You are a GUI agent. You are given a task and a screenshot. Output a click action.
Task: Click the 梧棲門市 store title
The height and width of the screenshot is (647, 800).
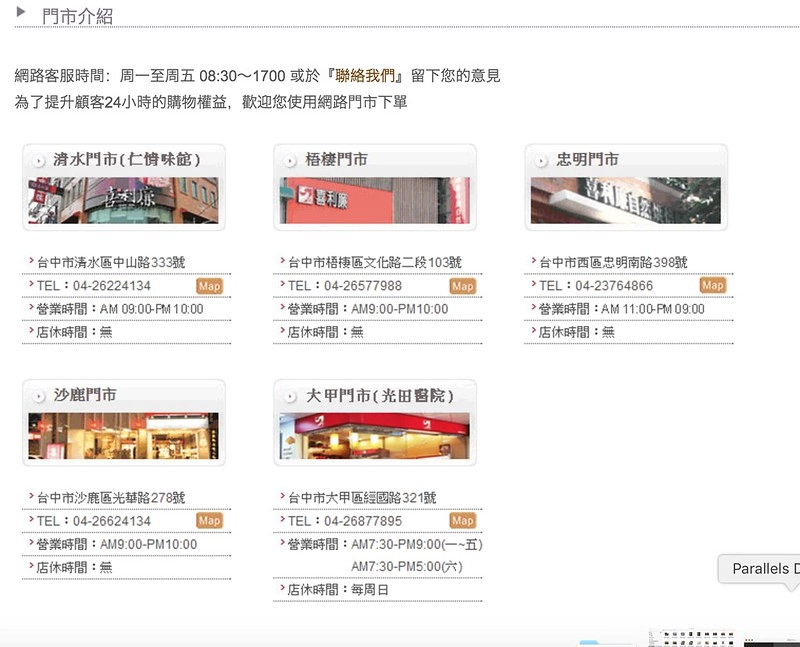[x=337, y=160]
